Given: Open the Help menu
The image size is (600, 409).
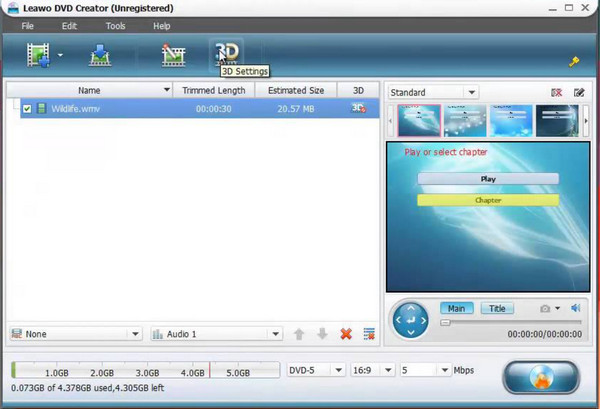Looking at the screenshot, I should pyautogui.click(x=161, y=26).
